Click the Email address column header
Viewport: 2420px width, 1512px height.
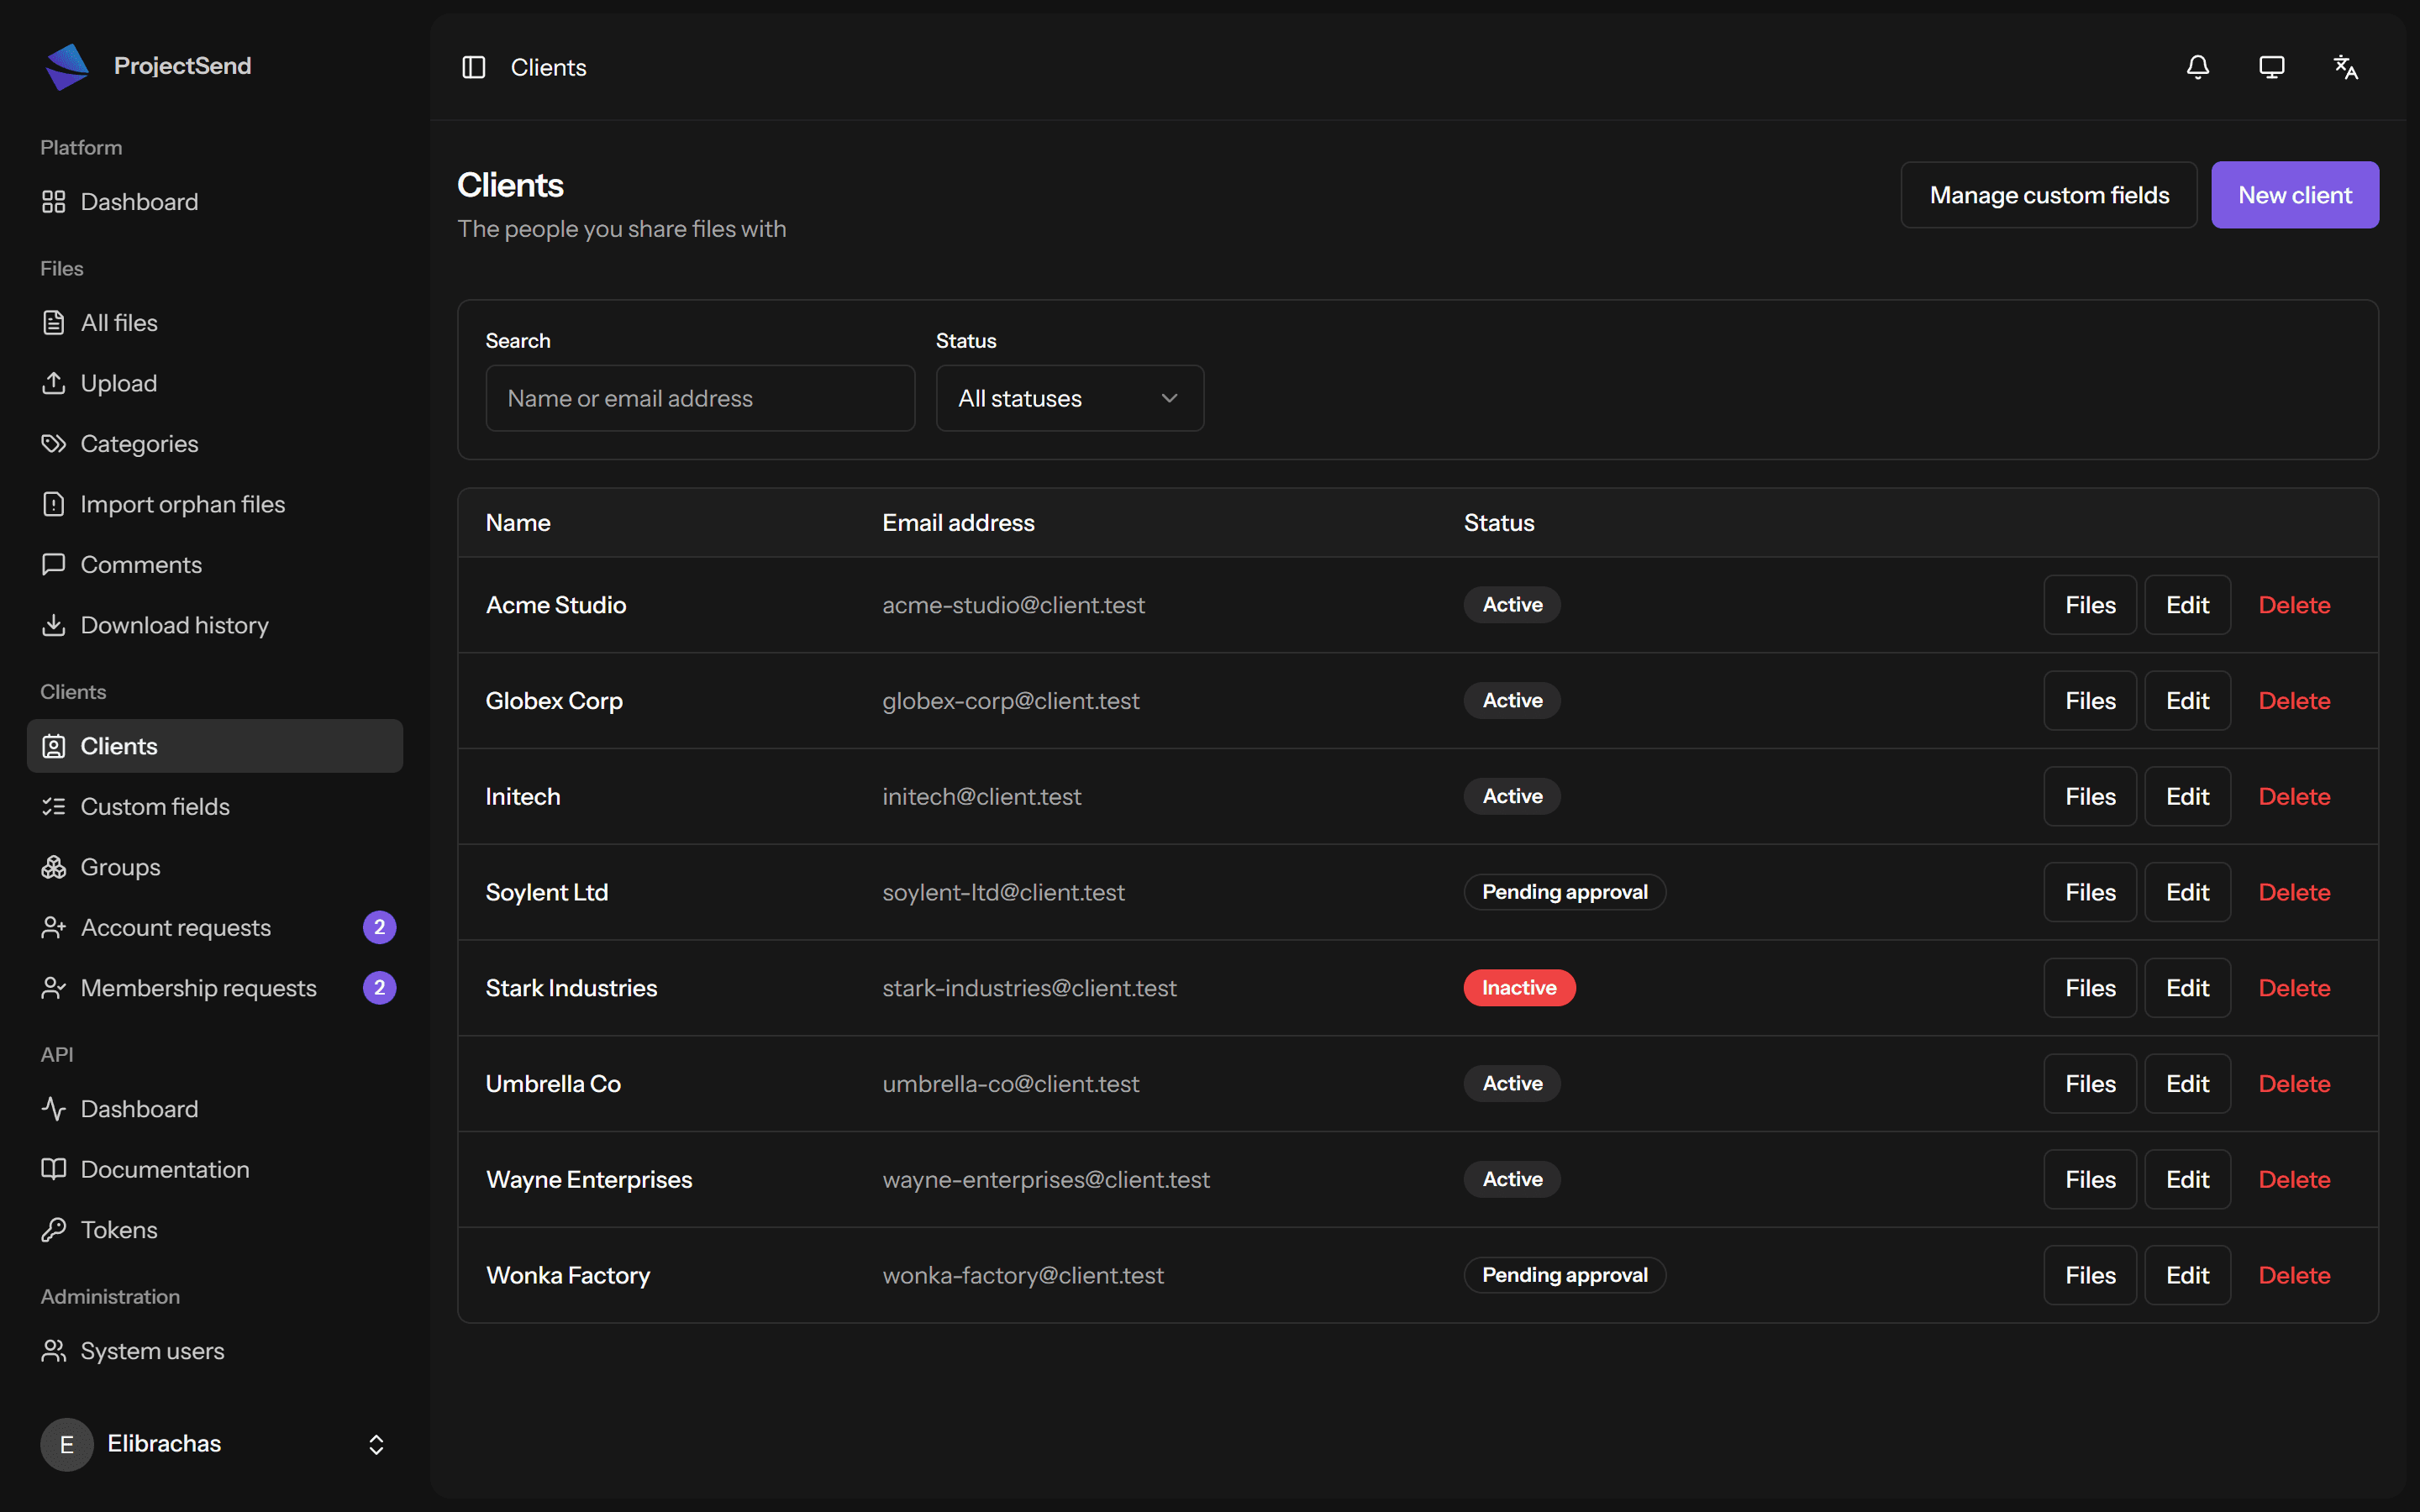tap(958, 523)
